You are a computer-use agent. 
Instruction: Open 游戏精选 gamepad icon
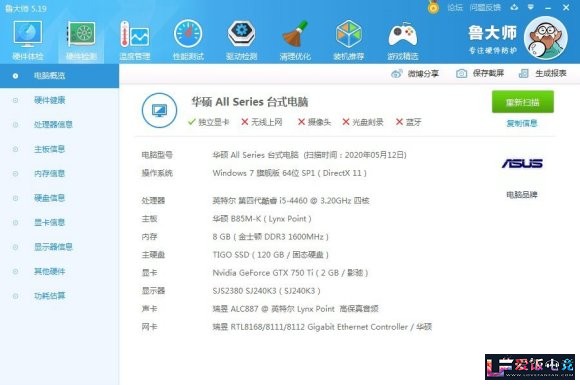click(x=402, y=40)
